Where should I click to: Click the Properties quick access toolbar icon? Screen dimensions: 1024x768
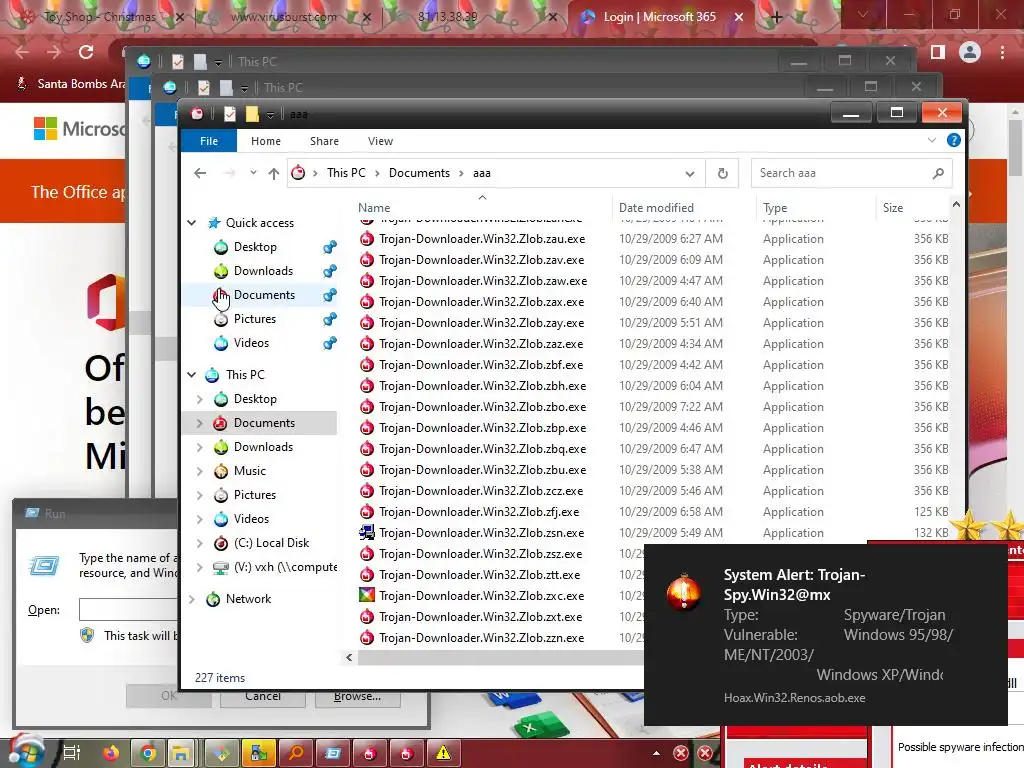(230, 114)
